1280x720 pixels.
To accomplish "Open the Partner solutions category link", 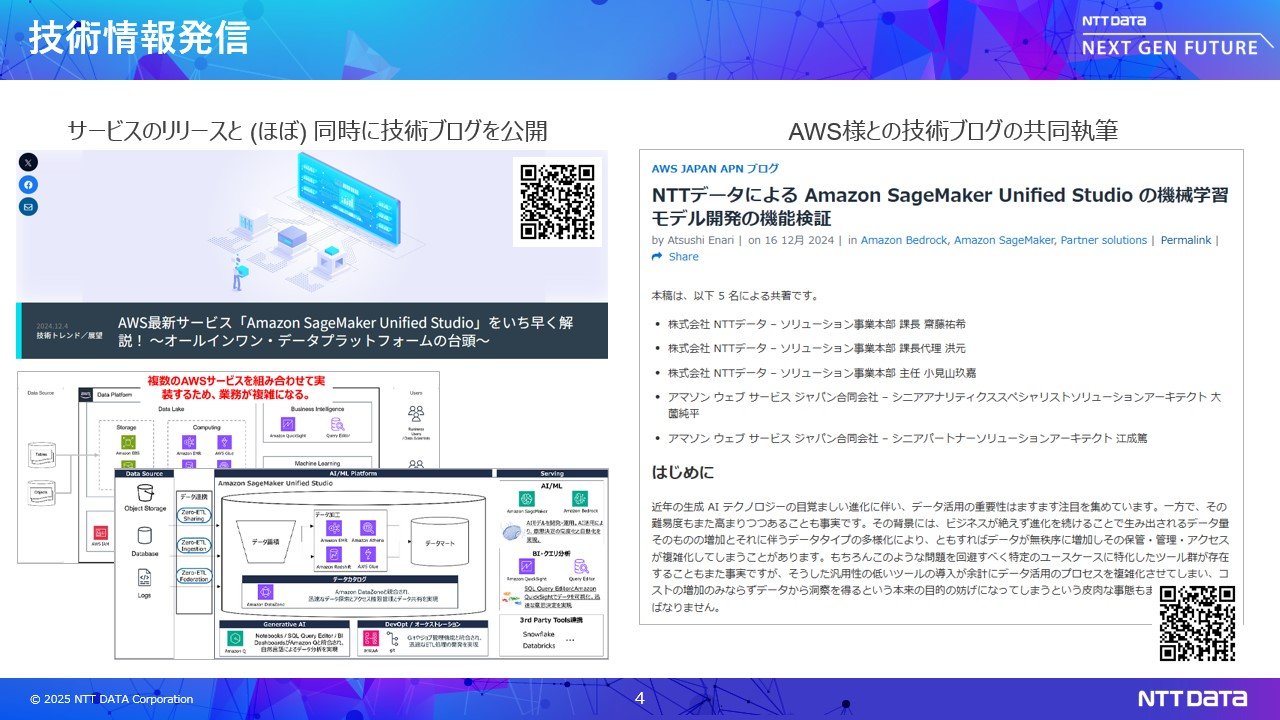I will coord(1104,240).
